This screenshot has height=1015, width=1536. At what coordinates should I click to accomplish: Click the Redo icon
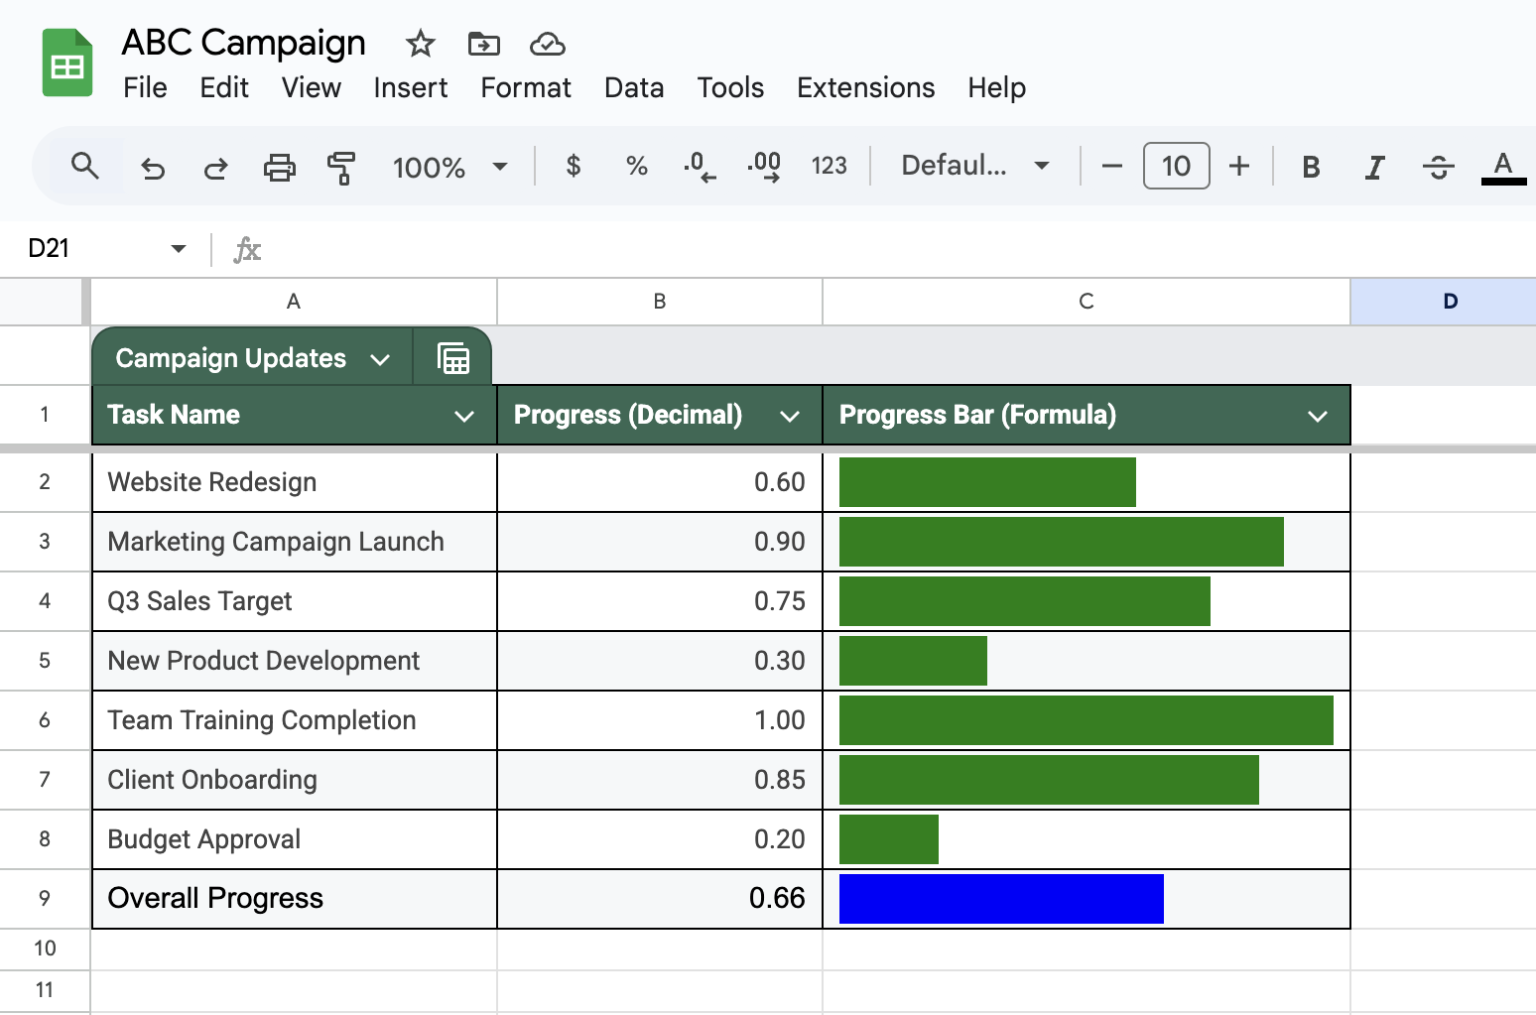pos(215,167)
